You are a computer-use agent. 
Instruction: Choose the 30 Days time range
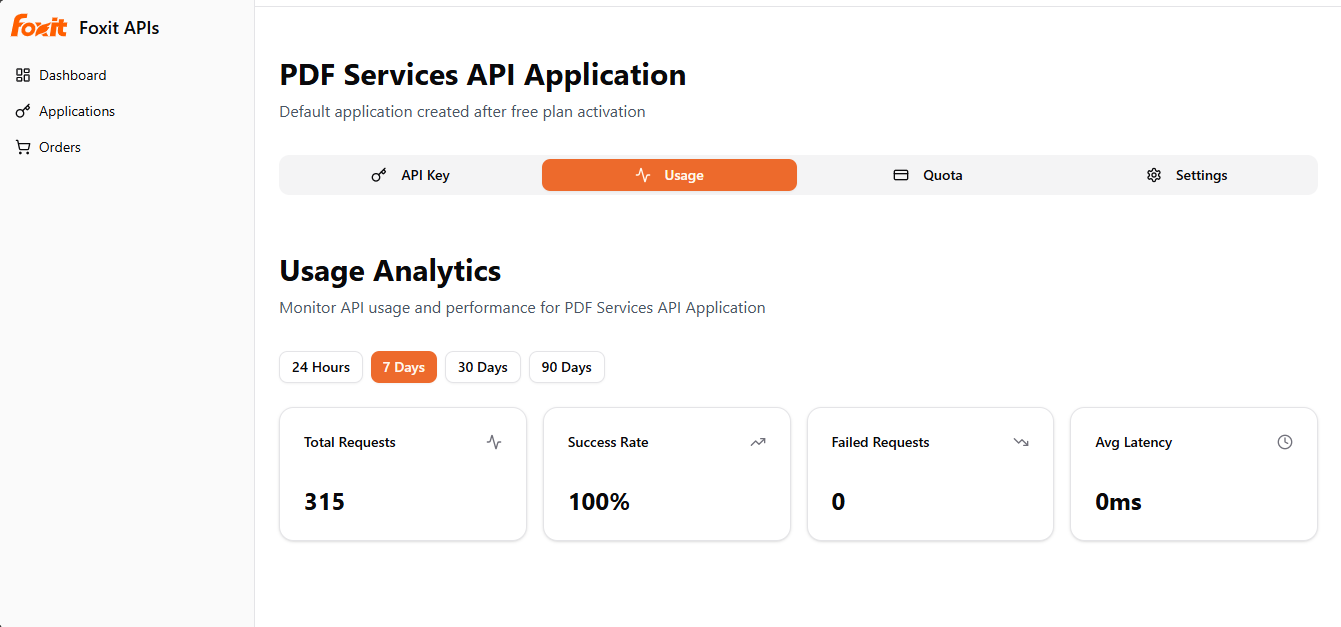(x=483, y=367)
